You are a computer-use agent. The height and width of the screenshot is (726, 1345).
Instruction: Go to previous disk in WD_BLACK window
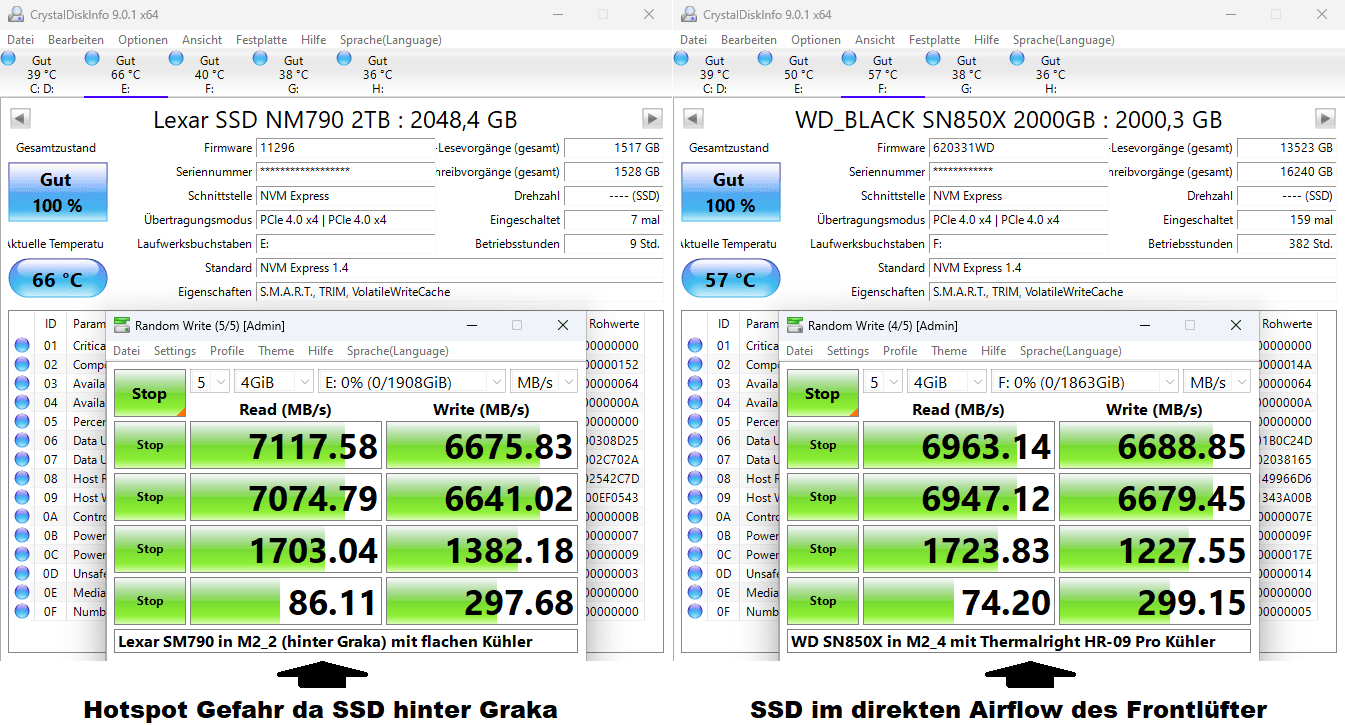(692, 119)
